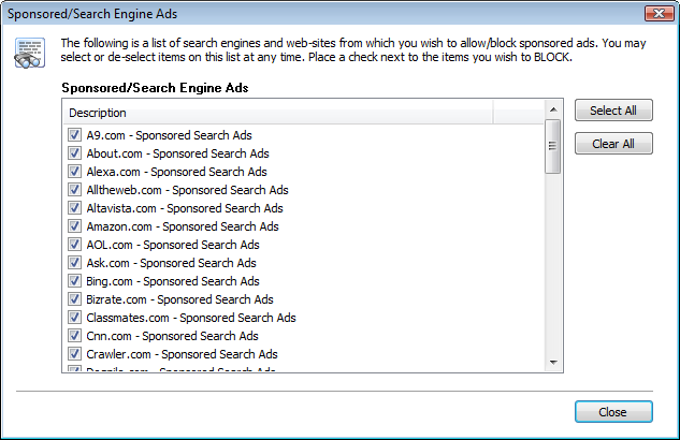Select 'A9.com - Sponsored Search Ads' row text
The image size is (680, 440).
point(169,135)
